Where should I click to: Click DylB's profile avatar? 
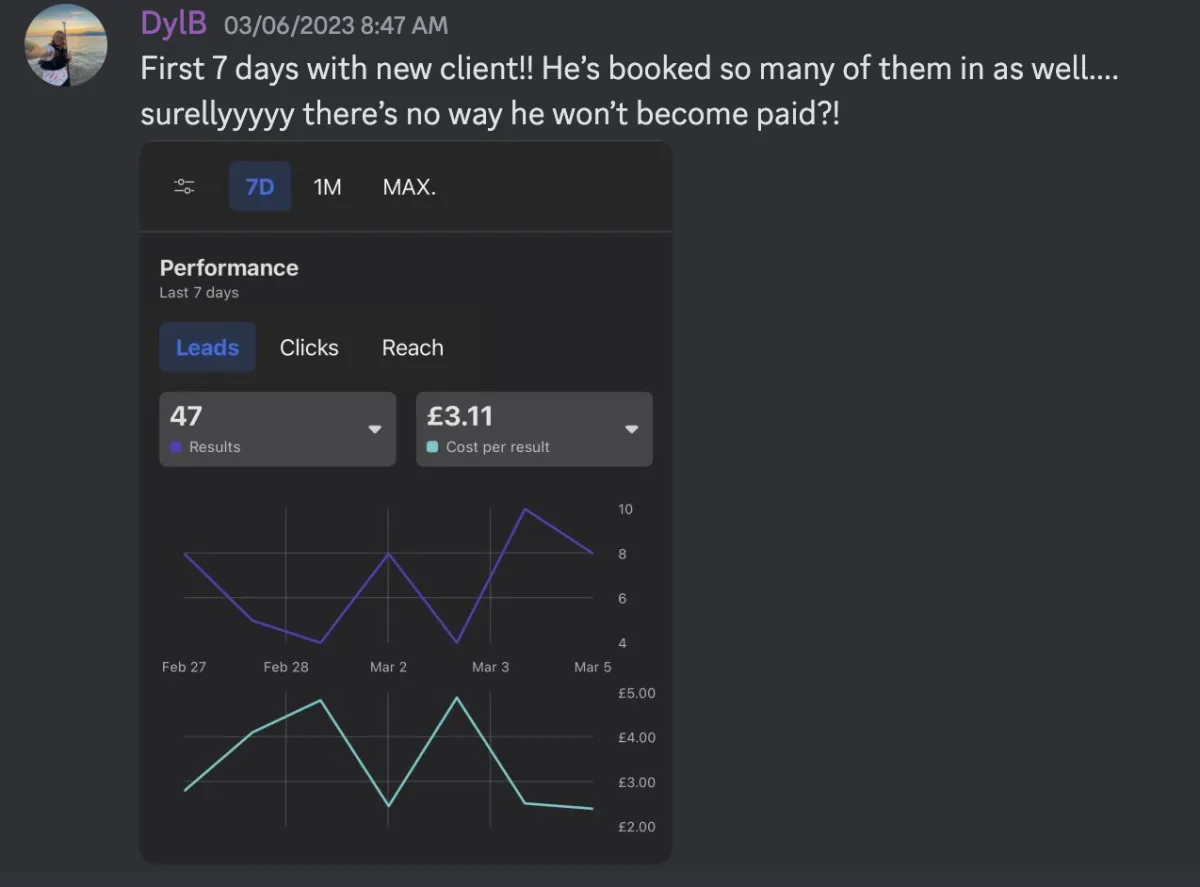(65, 45)
